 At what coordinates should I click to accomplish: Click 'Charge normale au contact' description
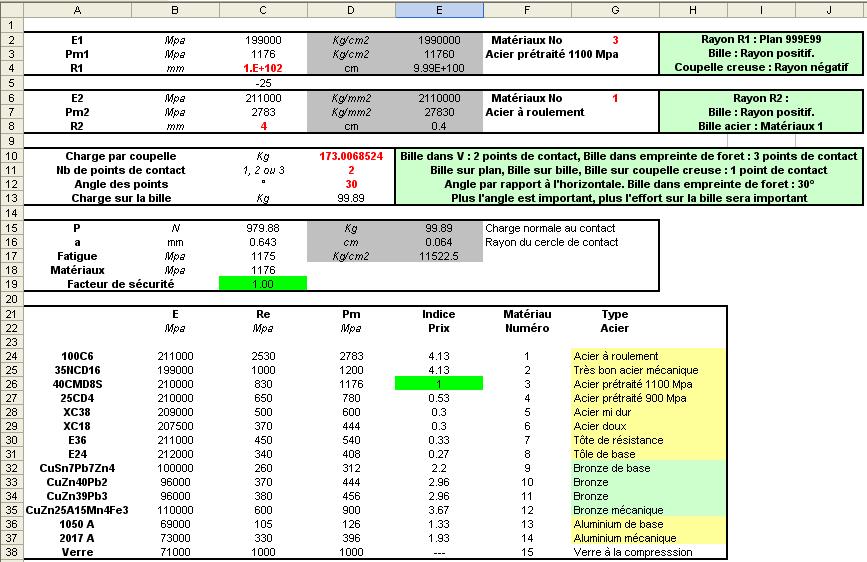point(550,228)
